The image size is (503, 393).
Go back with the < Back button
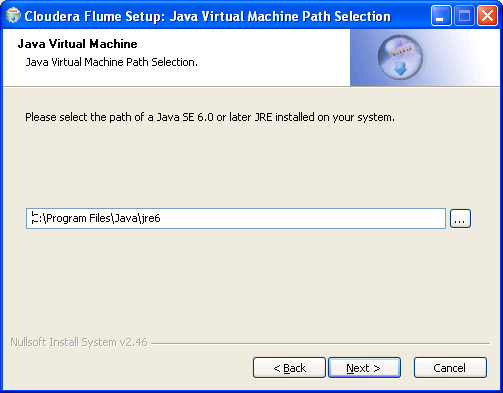click(x=289, y=368)
